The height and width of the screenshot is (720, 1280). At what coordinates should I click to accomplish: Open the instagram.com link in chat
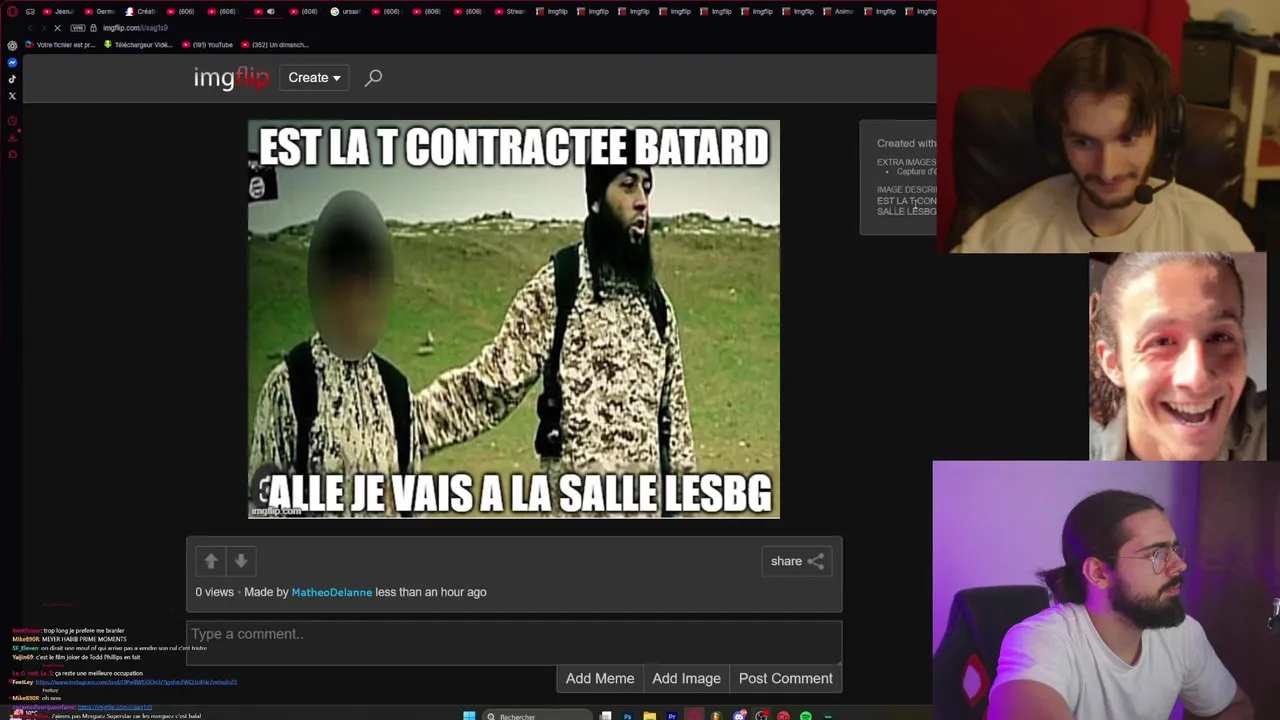[x=136, y=682]
